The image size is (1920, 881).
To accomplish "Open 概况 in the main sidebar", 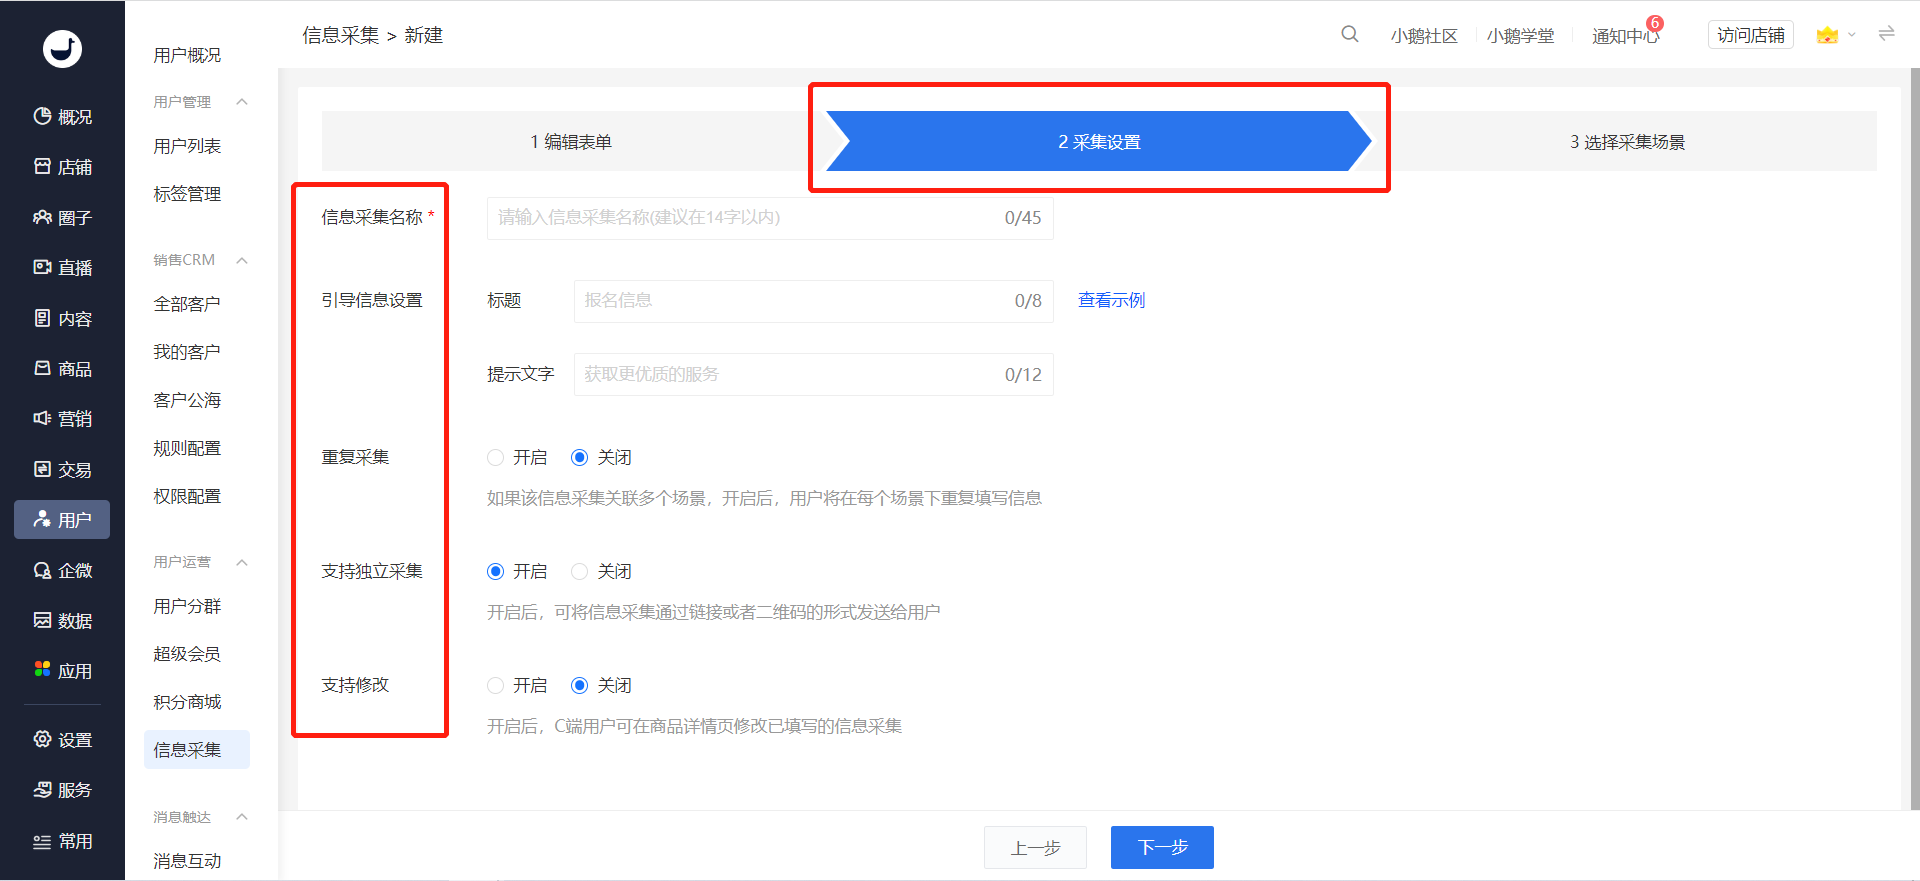I will pyautogui.click(x=62, y=117).
